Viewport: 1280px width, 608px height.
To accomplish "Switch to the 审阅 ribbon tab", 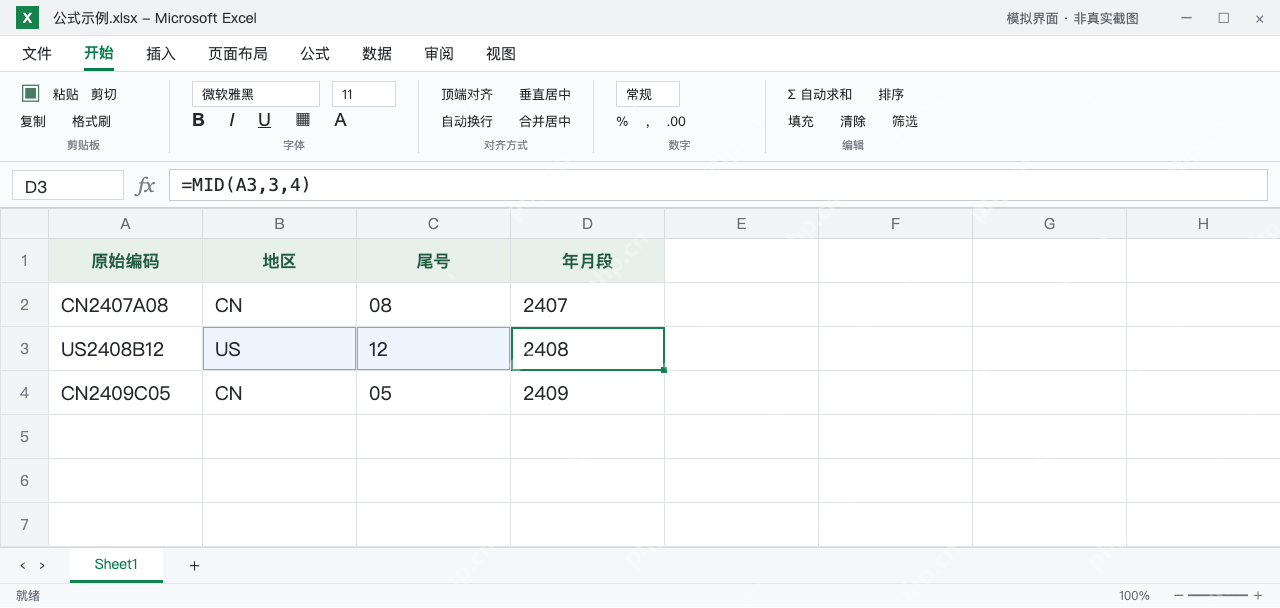I will tap(439, 54).
